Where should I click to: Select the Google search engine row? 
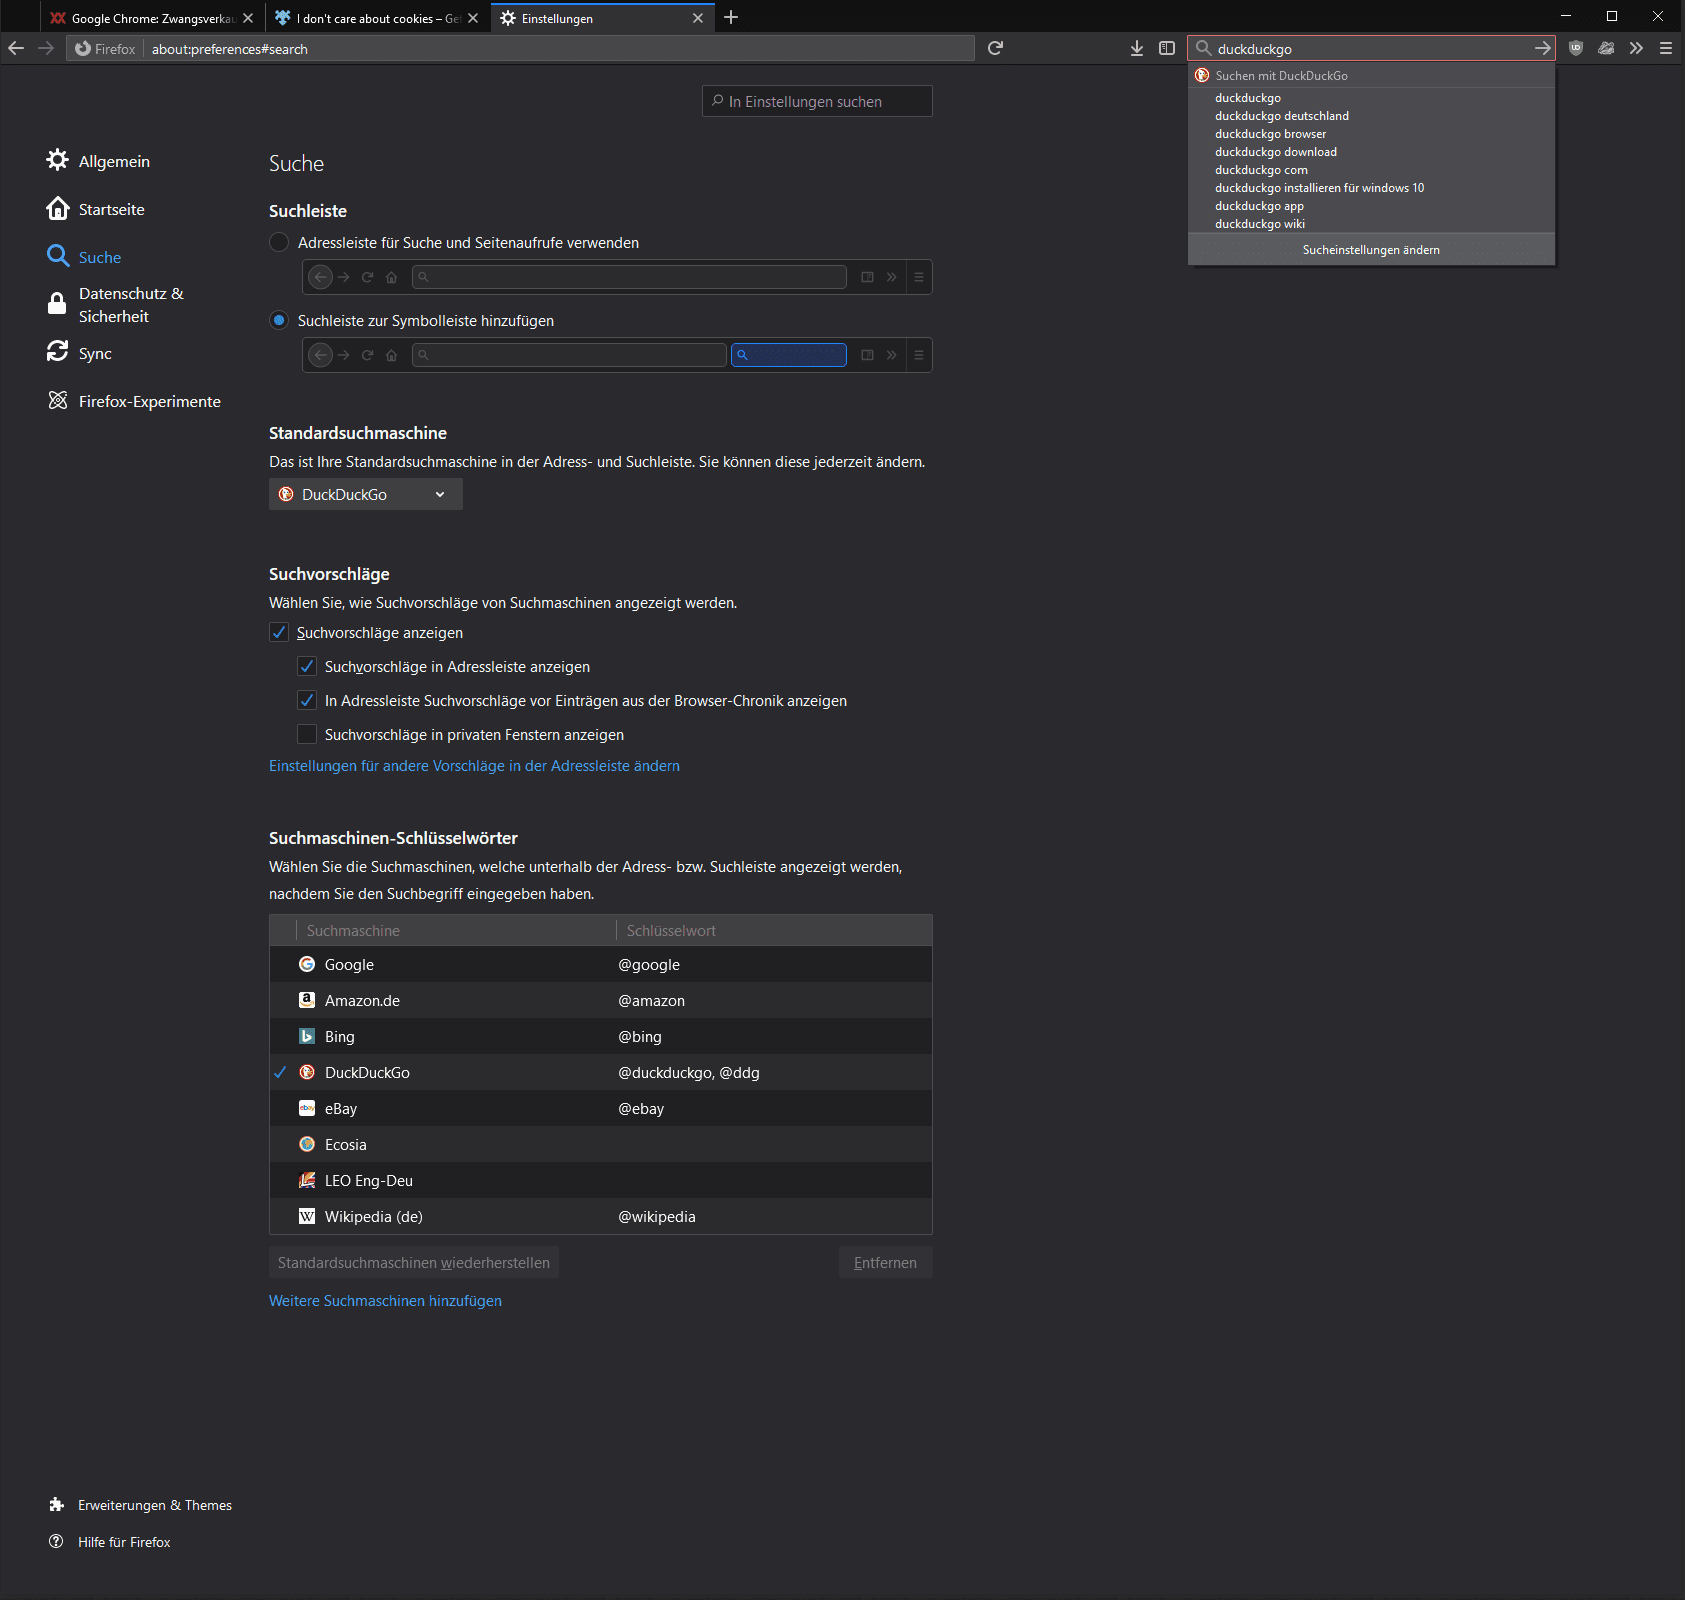coord(601,964)
